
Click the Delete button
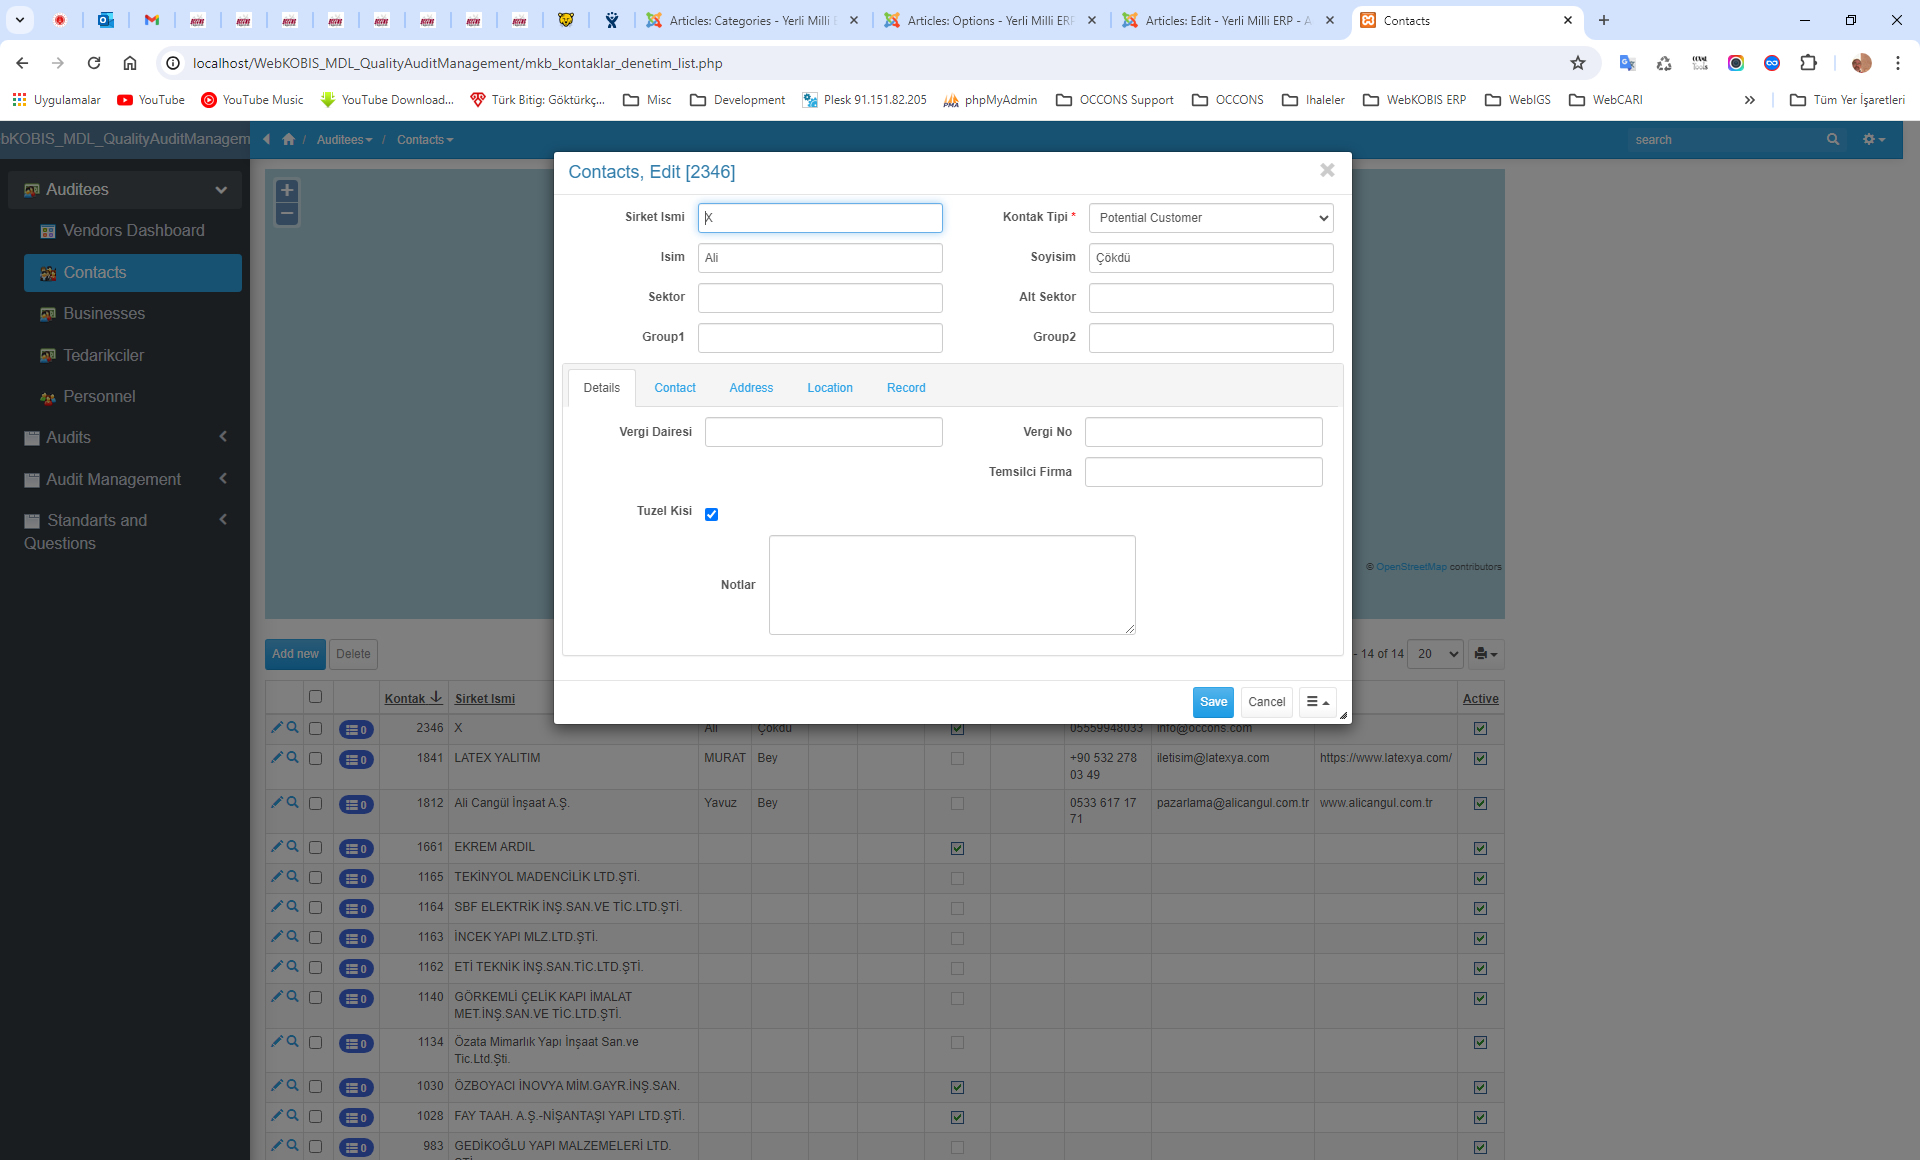pyautogui.click(x=353, y=654)
